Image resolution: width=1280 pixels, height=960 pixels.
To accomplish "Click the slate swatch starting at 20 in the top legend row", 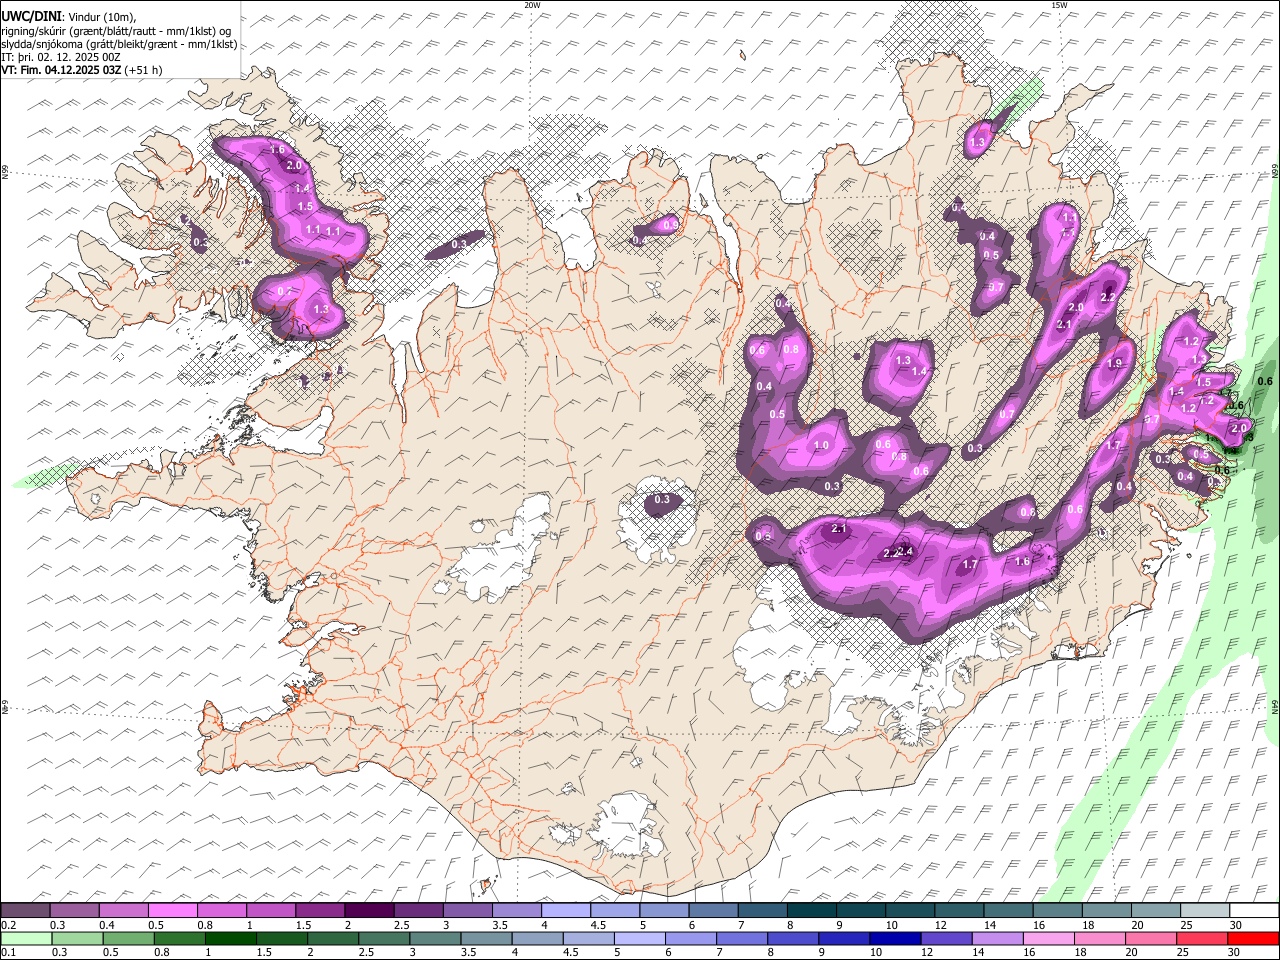I will coord(1156,910).
